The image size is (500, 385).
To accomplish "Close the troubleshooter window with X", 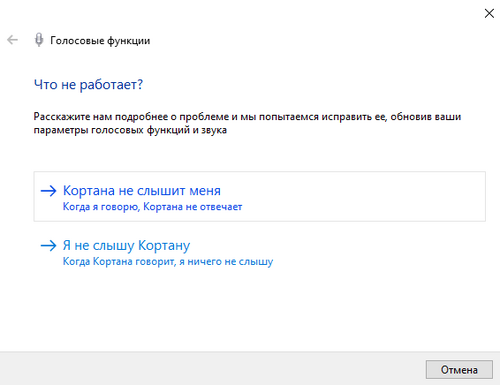I will click(489, 13).
